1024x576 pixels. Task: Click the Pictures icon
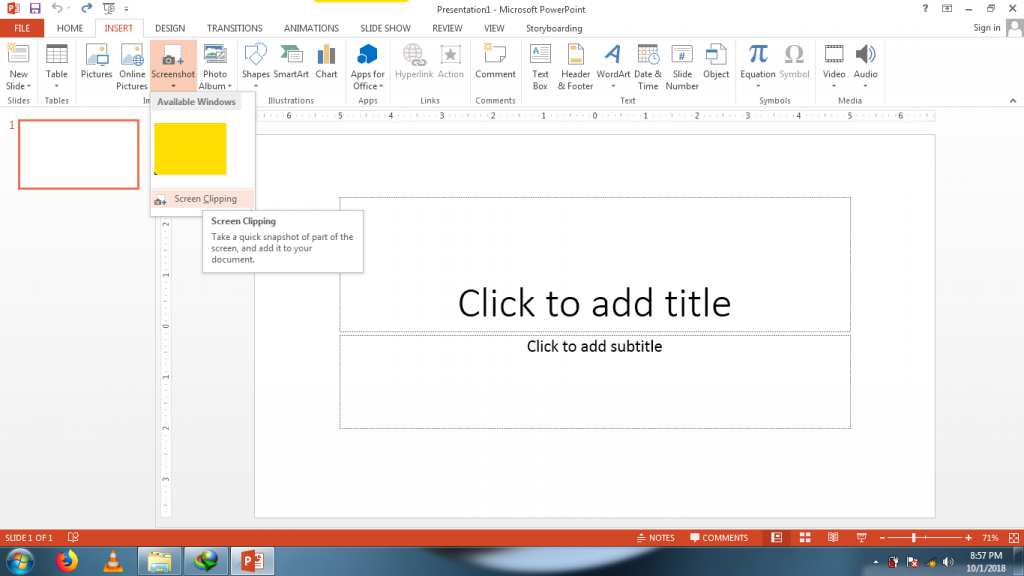(x=96, y=63)
